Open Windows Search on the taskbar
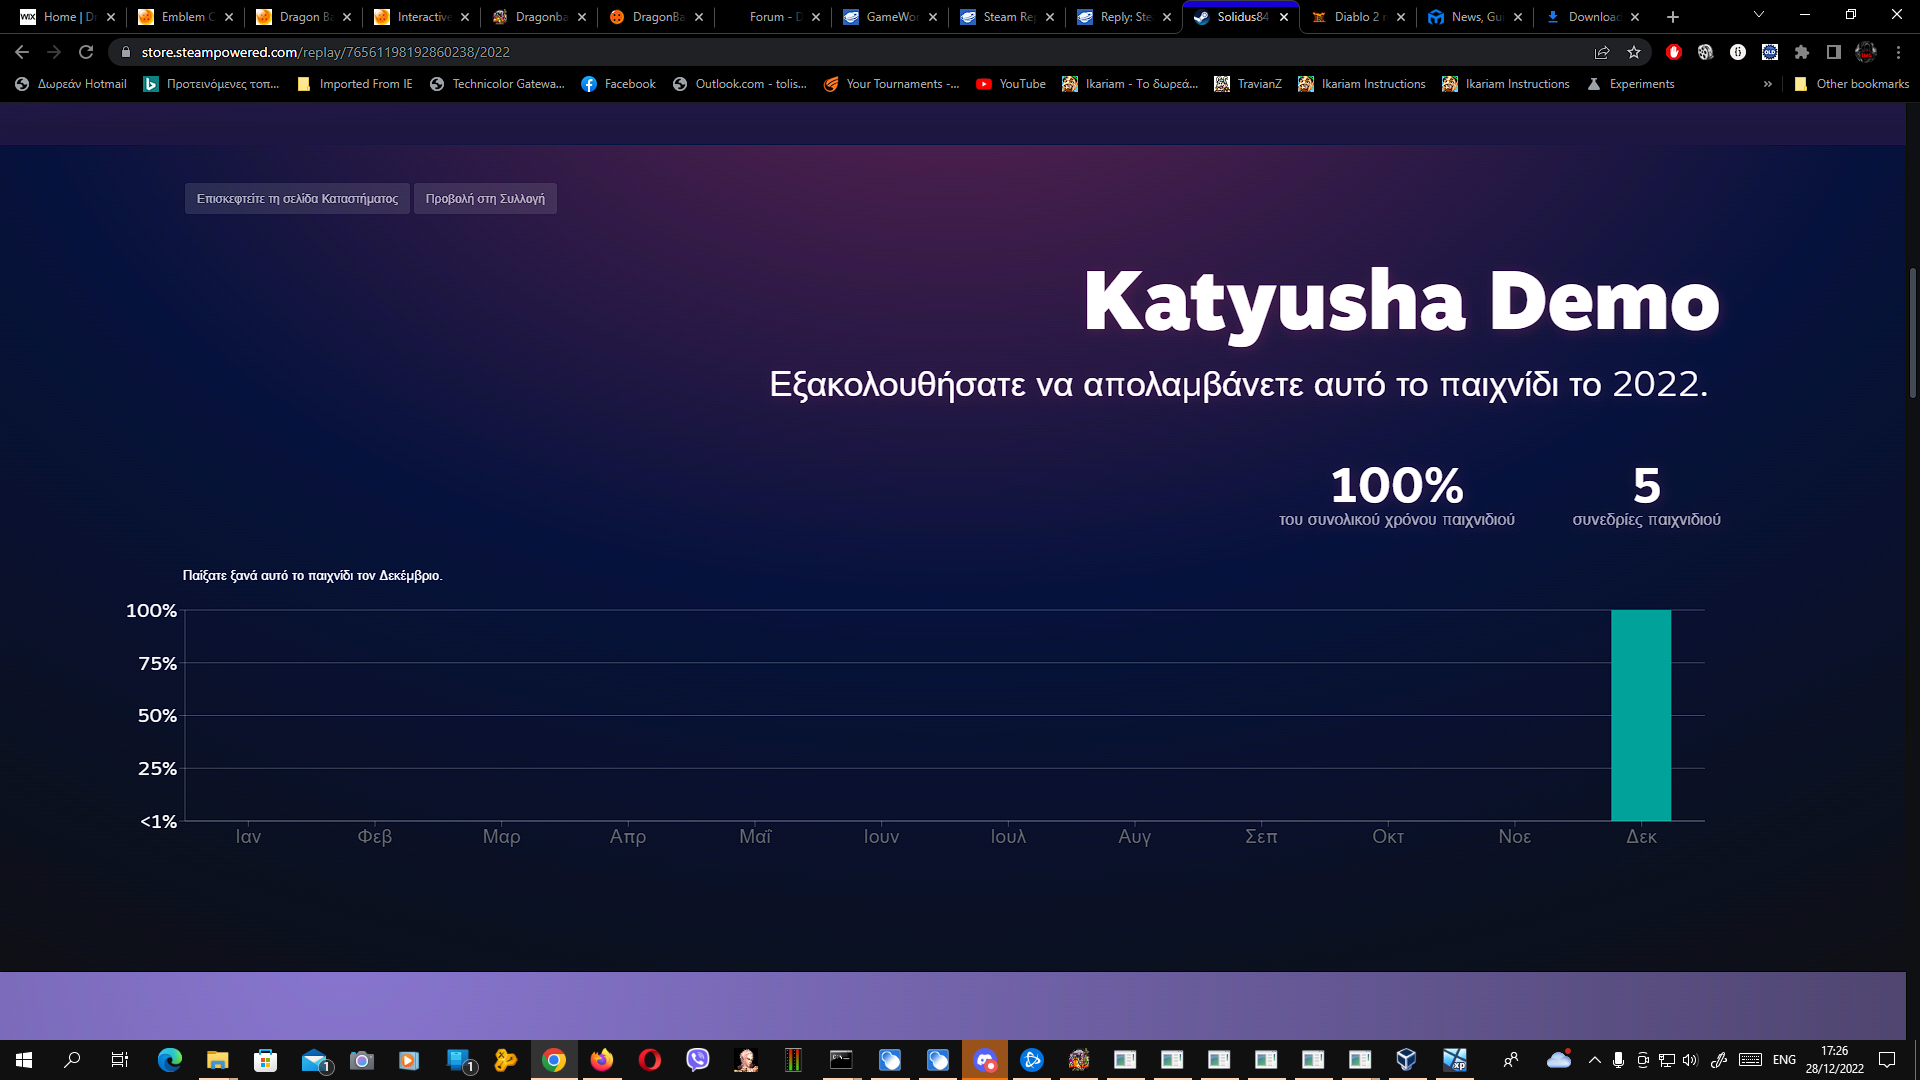Viewport: 1920px width, 1080px height. 72,1060
